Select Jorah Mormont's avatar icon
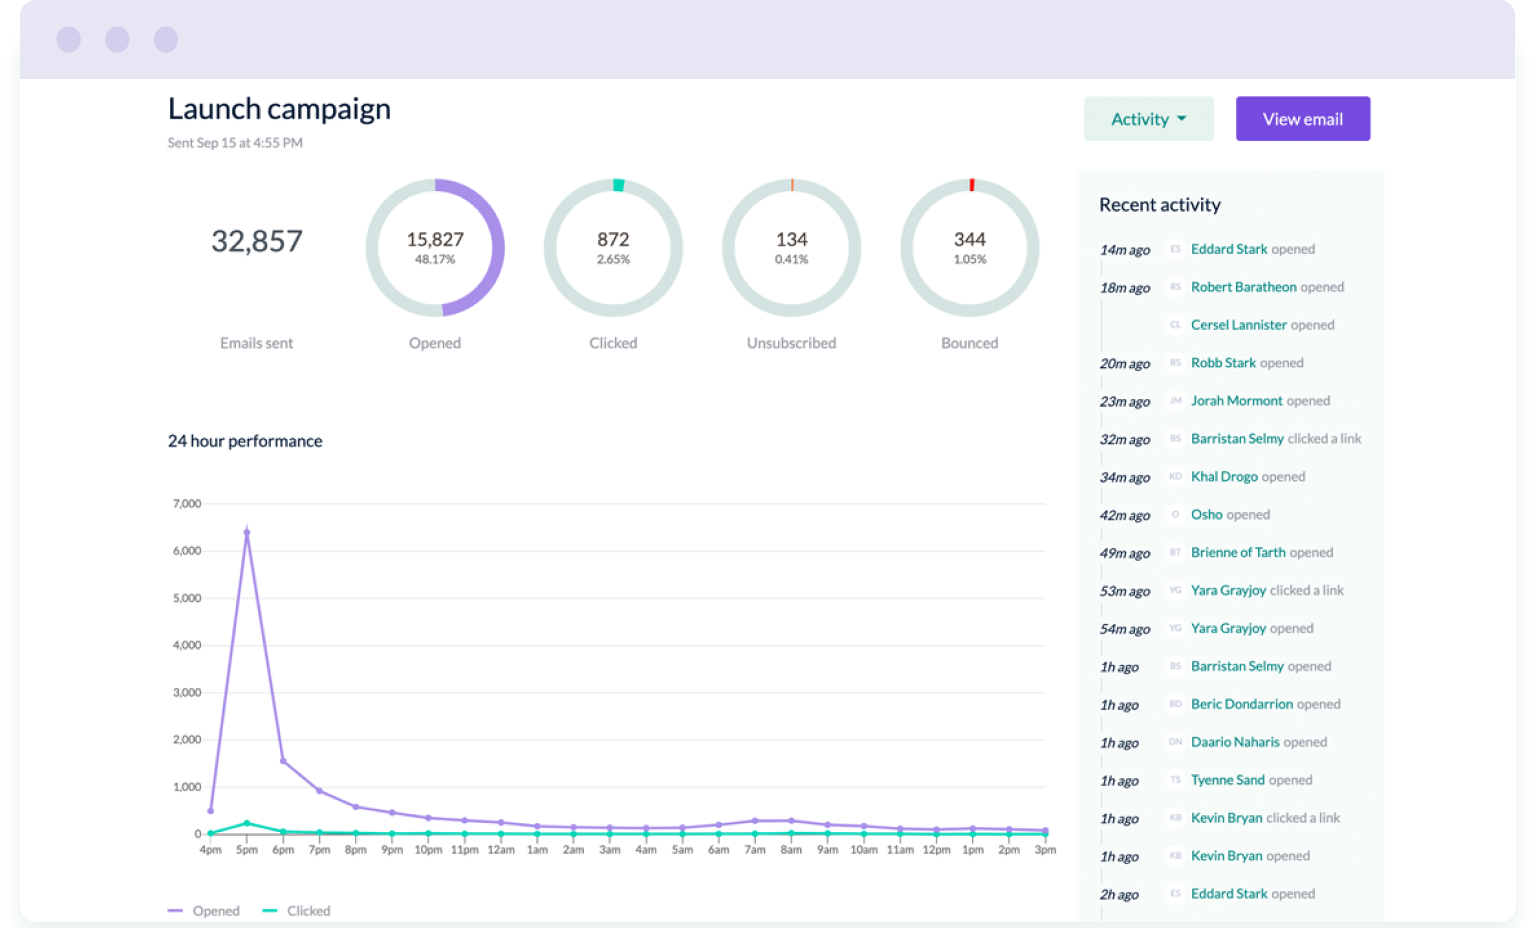This screenshot has height=928, width=1536. pyautogui.click(x=1175, y=401)
